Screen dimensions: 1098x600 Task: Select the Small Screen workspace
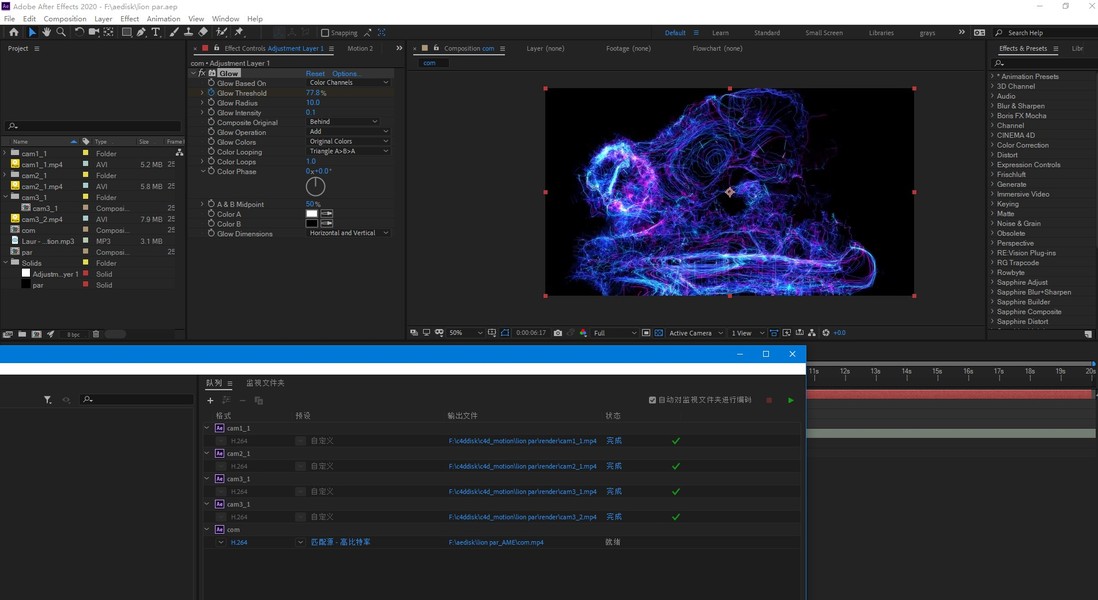824,33
